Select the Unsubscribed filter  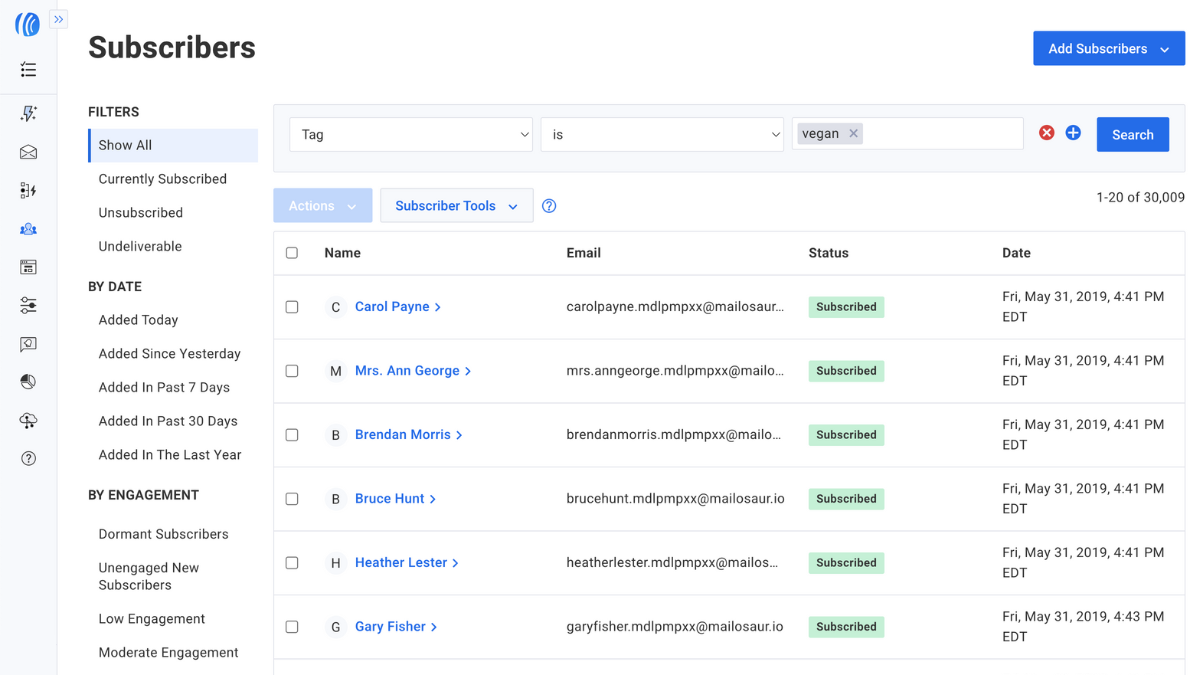(x=140, y=212)
